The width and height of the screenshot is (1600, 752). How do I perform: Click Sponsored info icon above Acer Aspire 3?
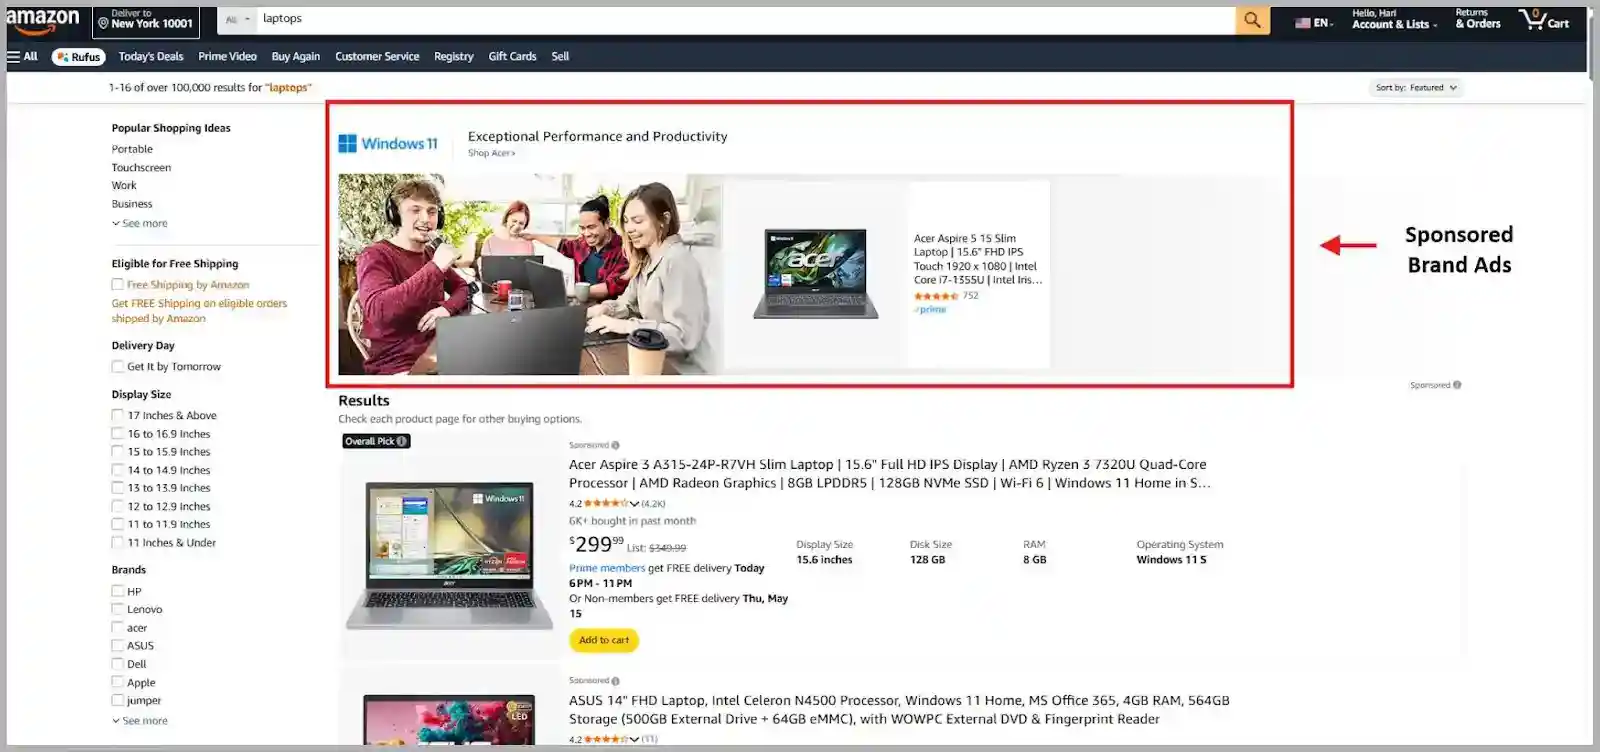pos(615,445)
